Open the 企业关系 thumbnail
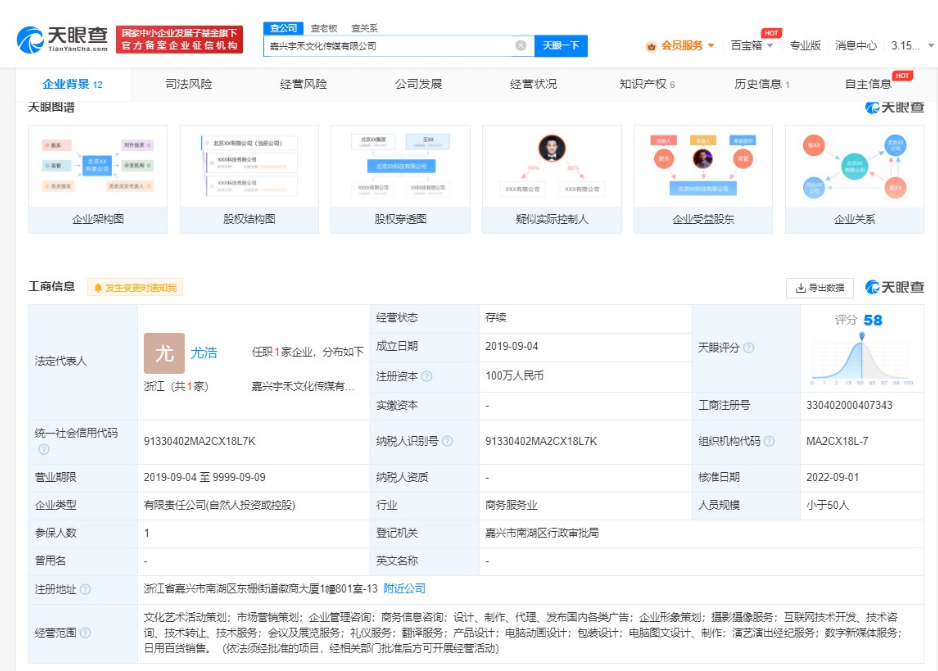The height and width of the screenshot is (671, 938). click(x=855, y=179)
